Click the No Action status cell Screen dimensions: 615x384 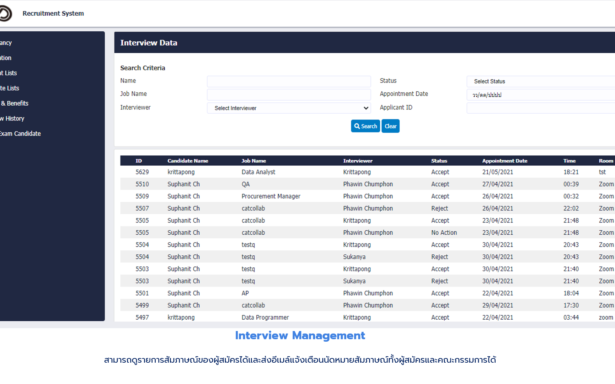[444, 233]
